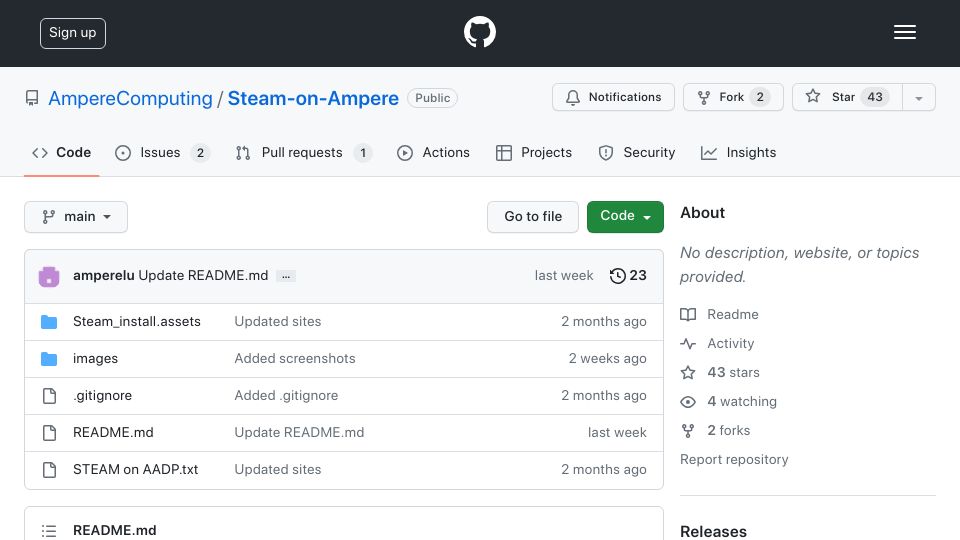
Task: Click the Actions play icon
Action: click(405, 152)
